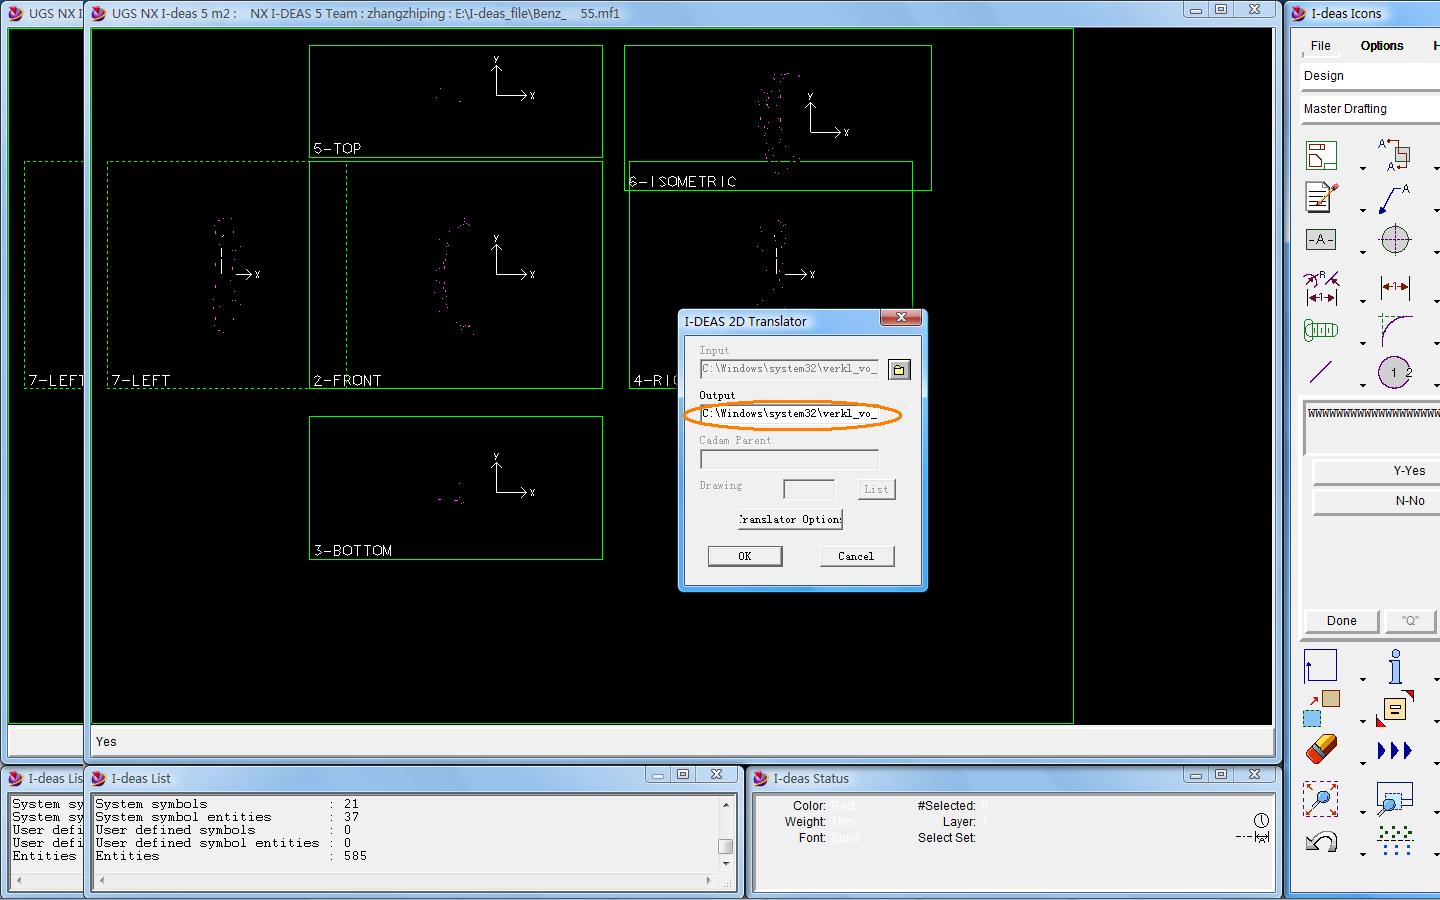The height and width of the screenshot is (900, 1440).
Task: Select the move/copy squares icon
Action: pos(1321,708)
